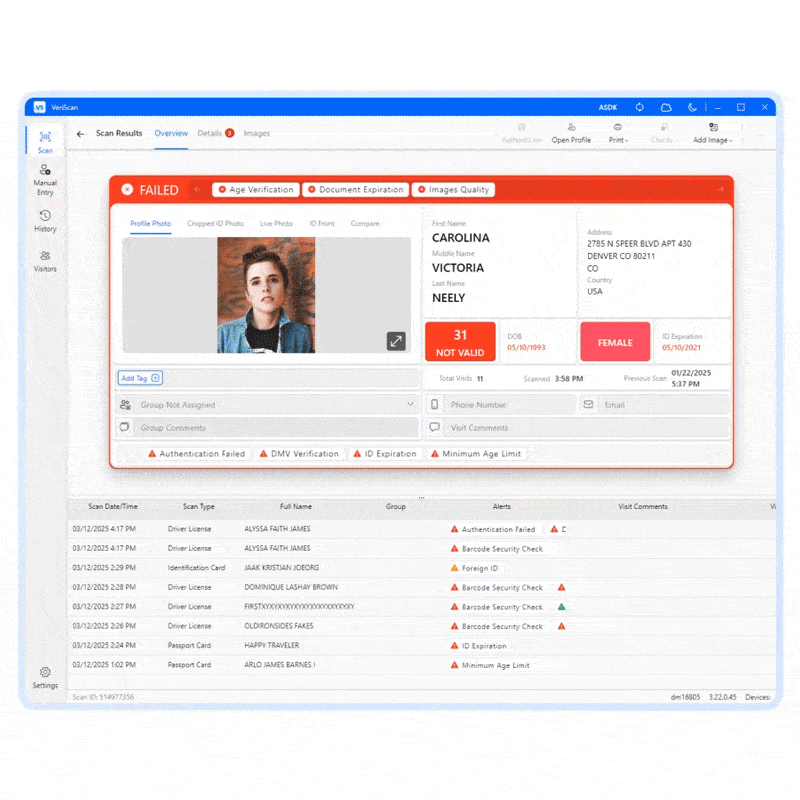This screenshot has width=800, height=800.
Task: Toggle dark mode moon icon
Action: click(x=692, y=107)
